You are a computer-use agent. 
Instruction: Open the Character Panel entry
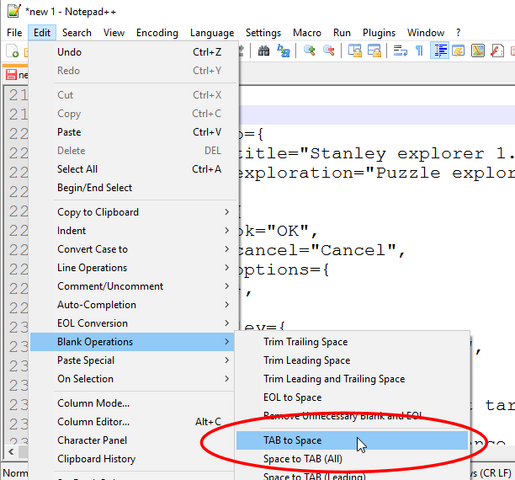(x=133, y=440)
